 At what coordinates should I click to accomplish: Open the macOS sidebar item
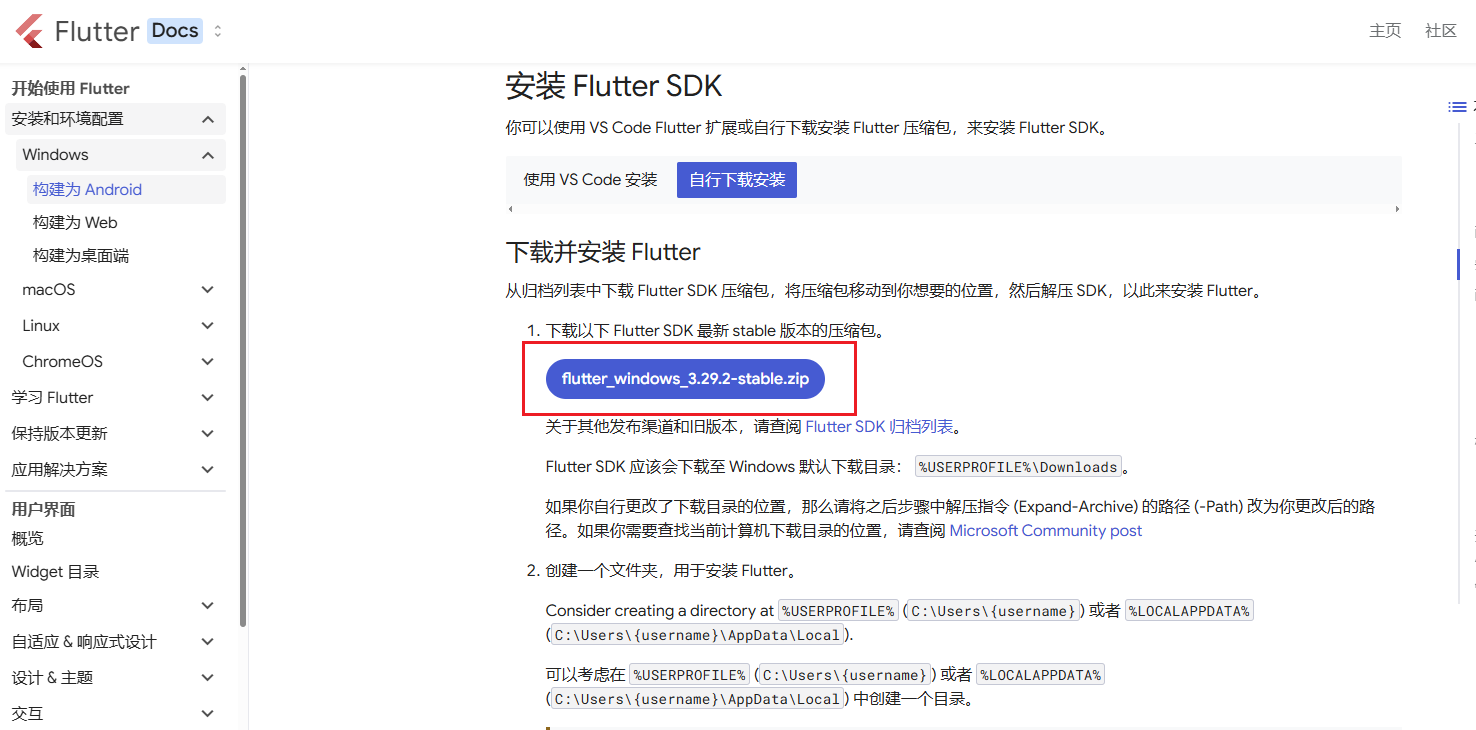[49, 290]
